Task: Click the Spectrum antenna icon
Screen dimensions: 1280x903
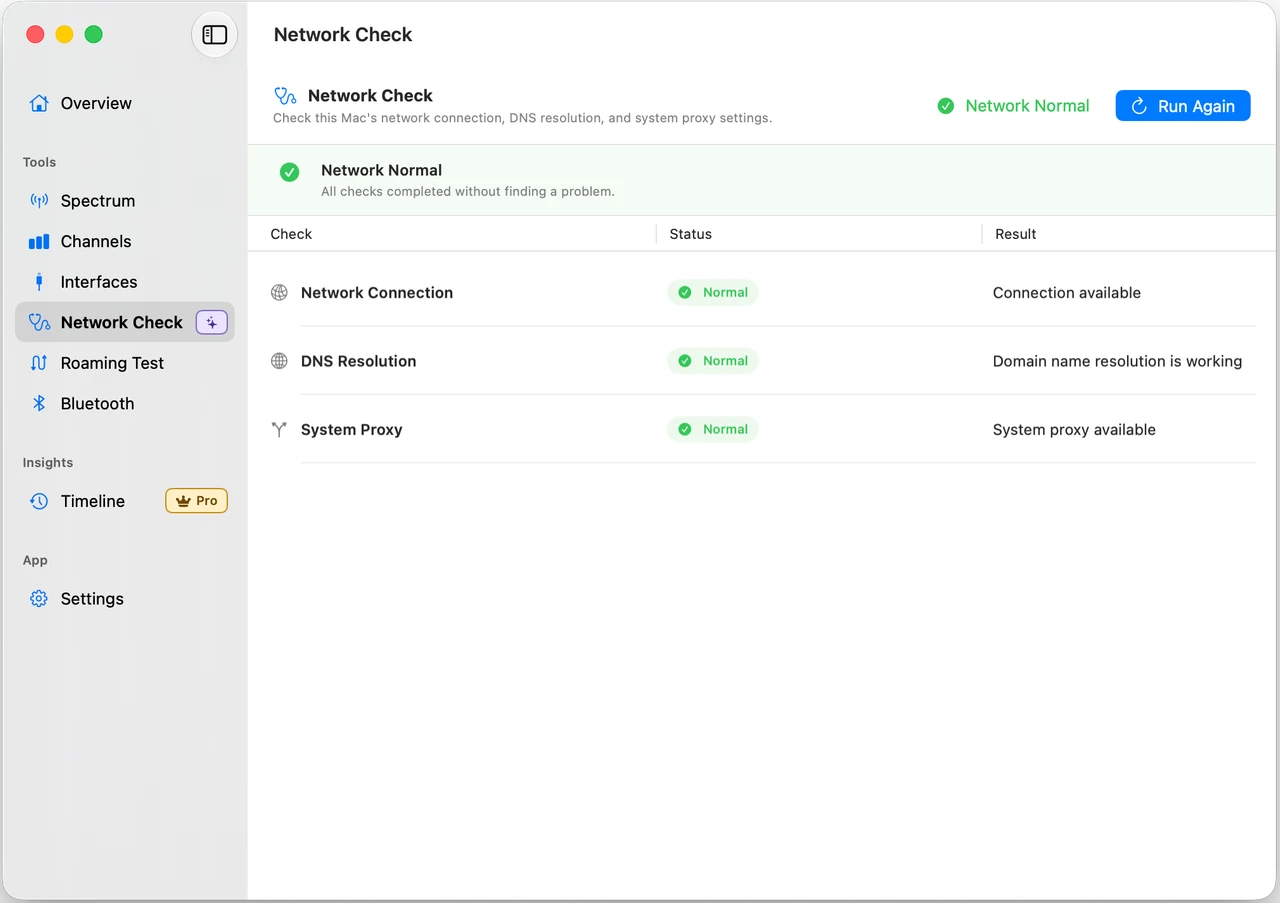Action: coord(39,201)
